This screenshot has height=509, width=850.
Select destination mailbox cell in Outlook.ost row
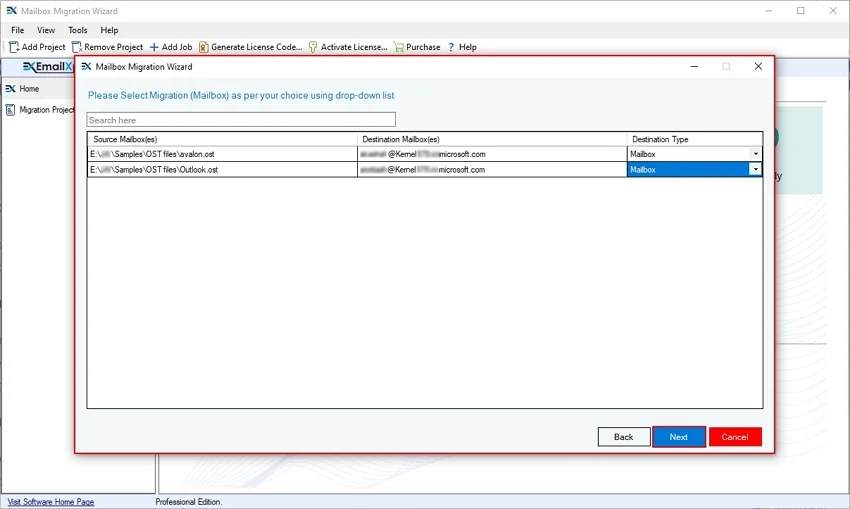click(x=492, y=169)
